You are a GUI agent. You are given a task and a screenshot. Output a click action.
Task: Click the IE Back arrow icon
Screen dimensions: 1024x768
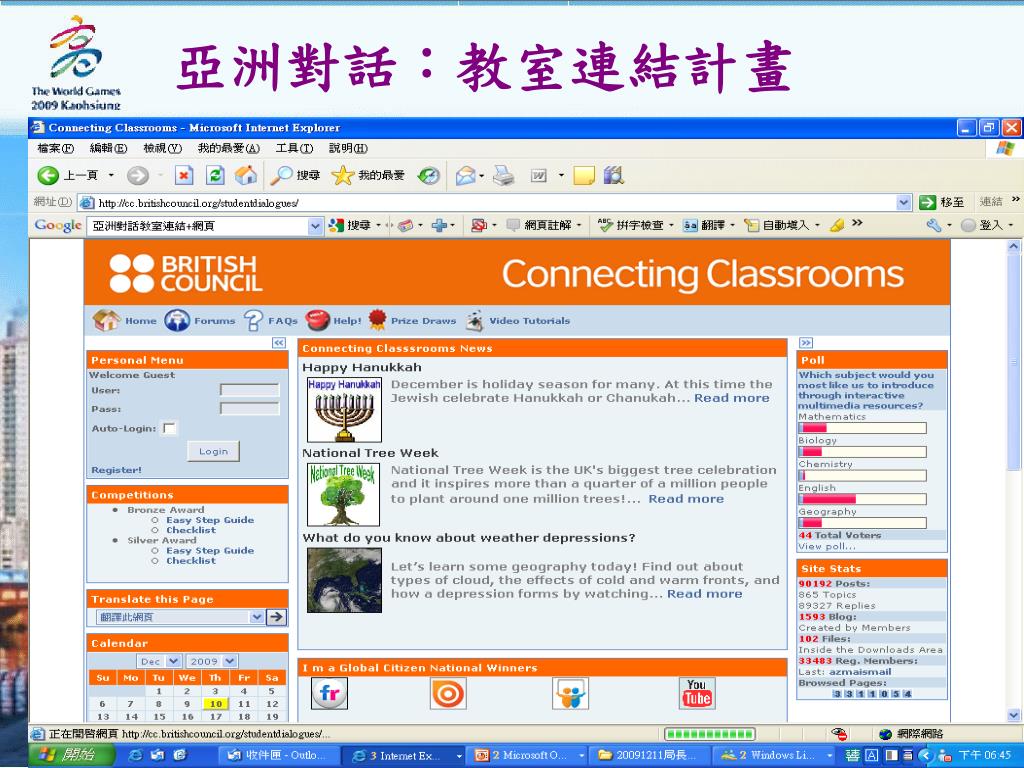48,175
